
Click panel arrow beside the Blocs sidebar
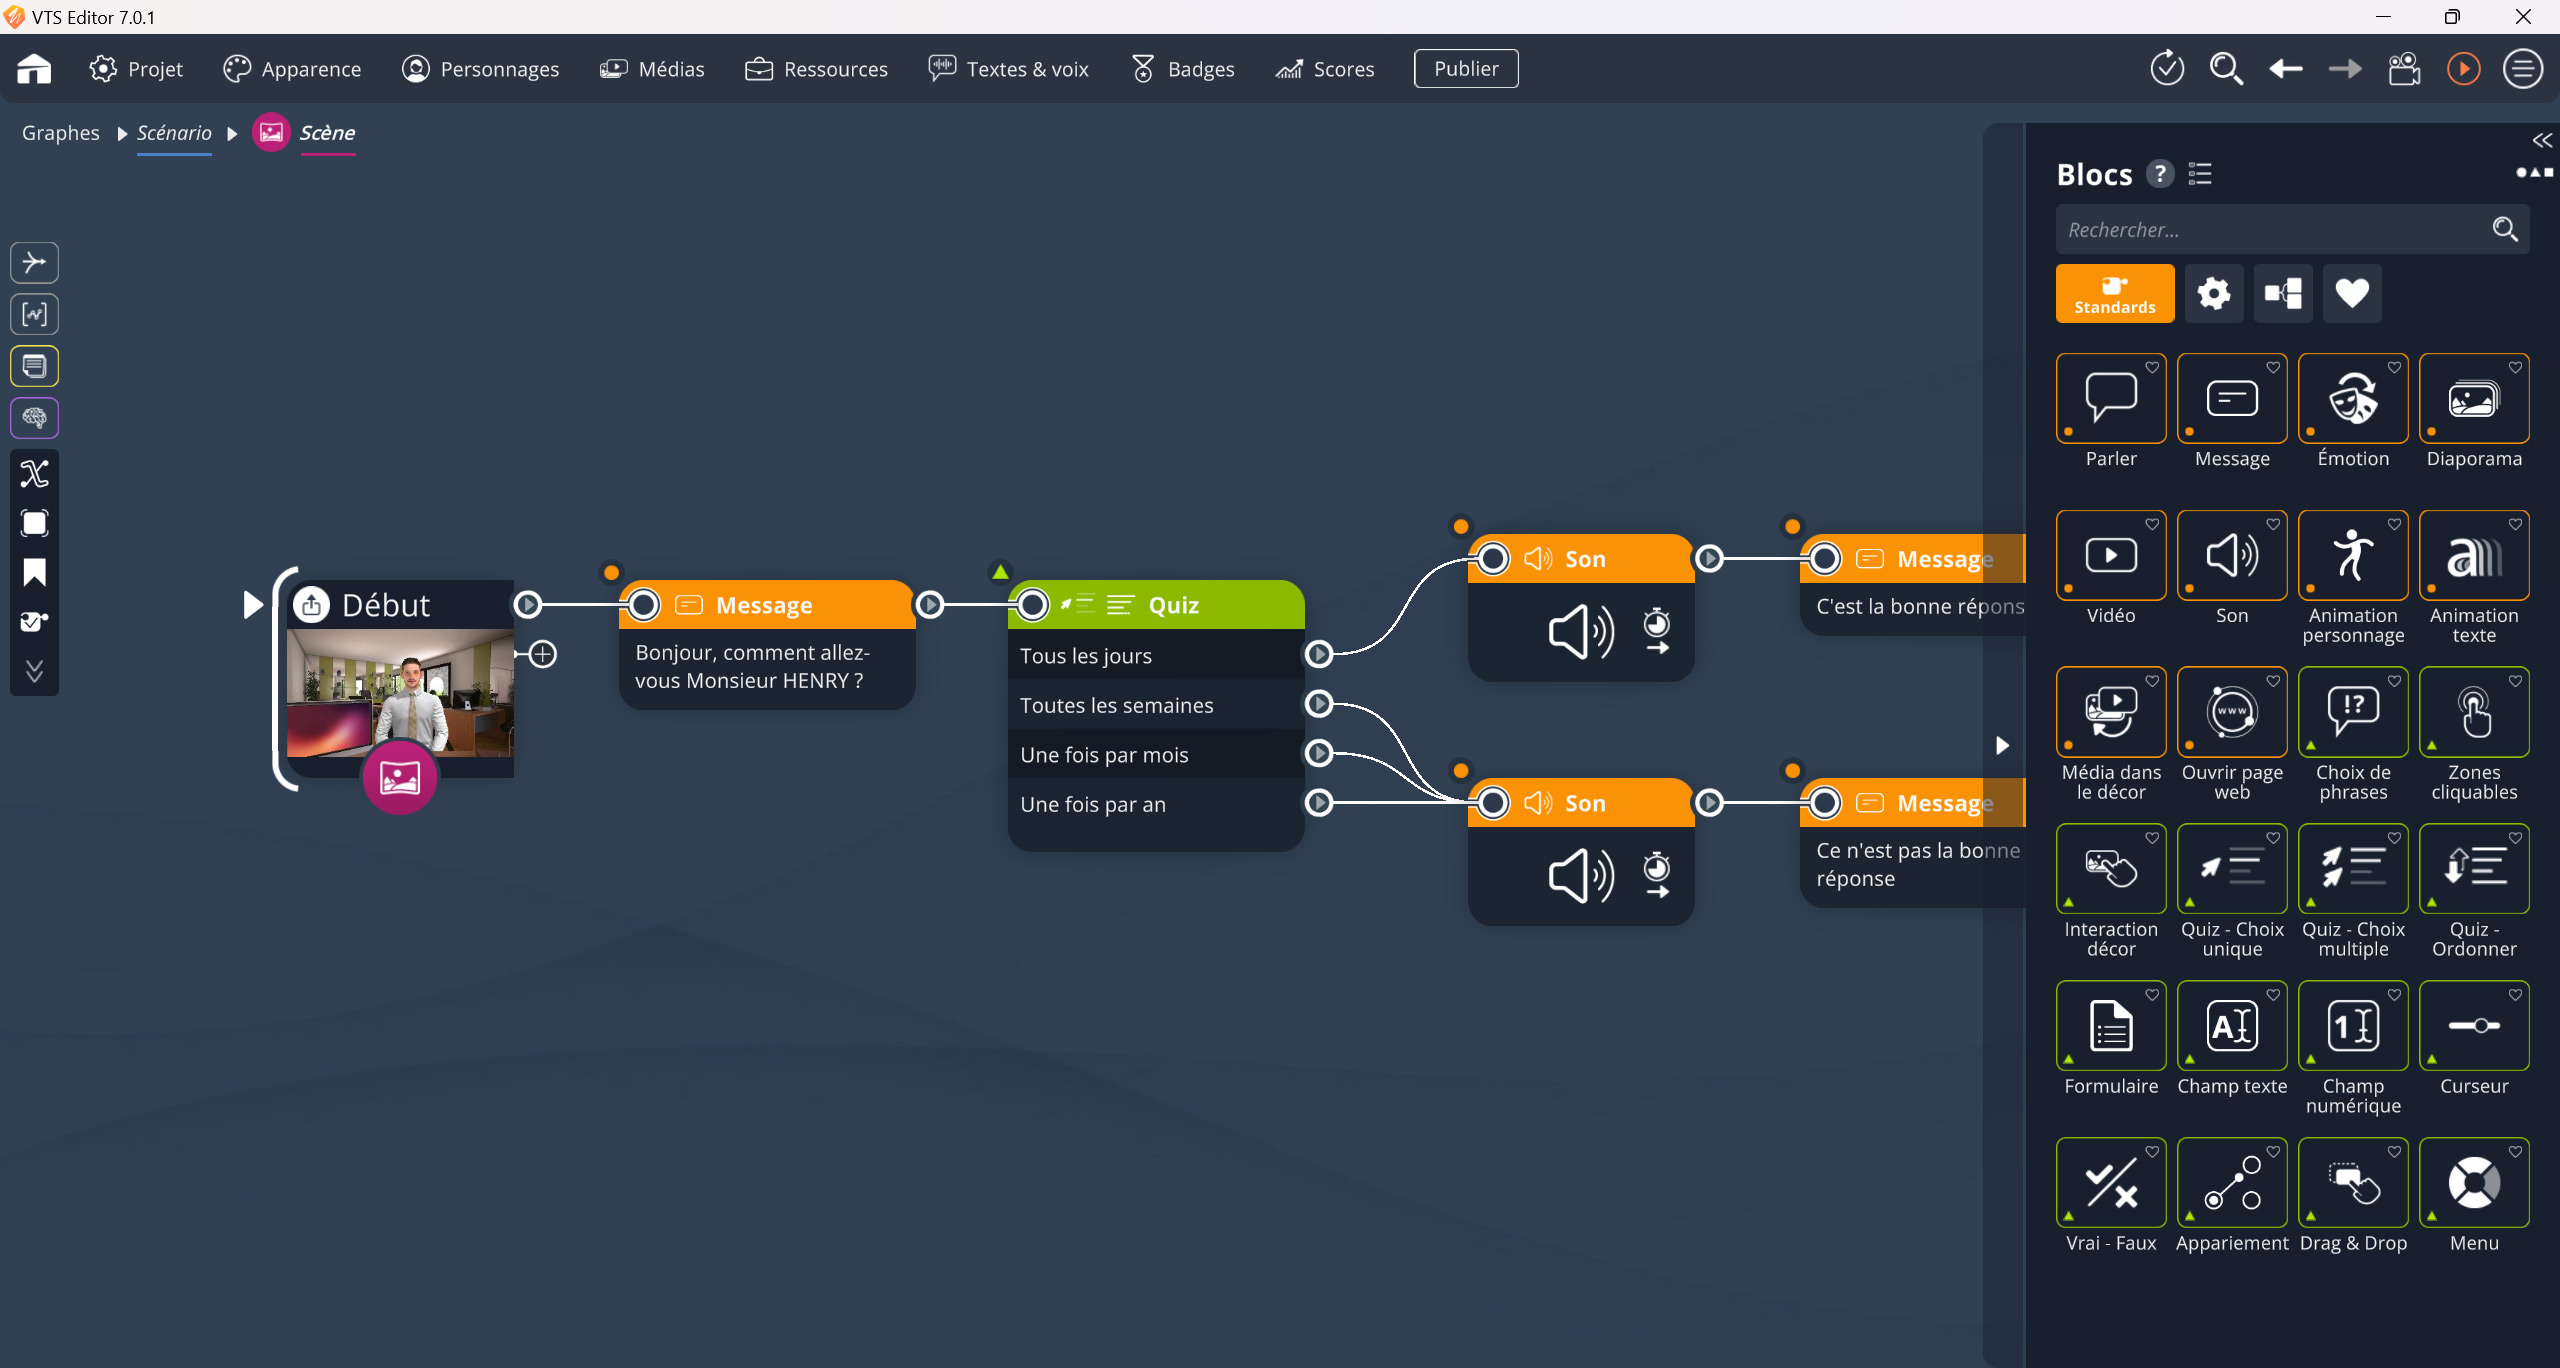(x=2002, y=745)
